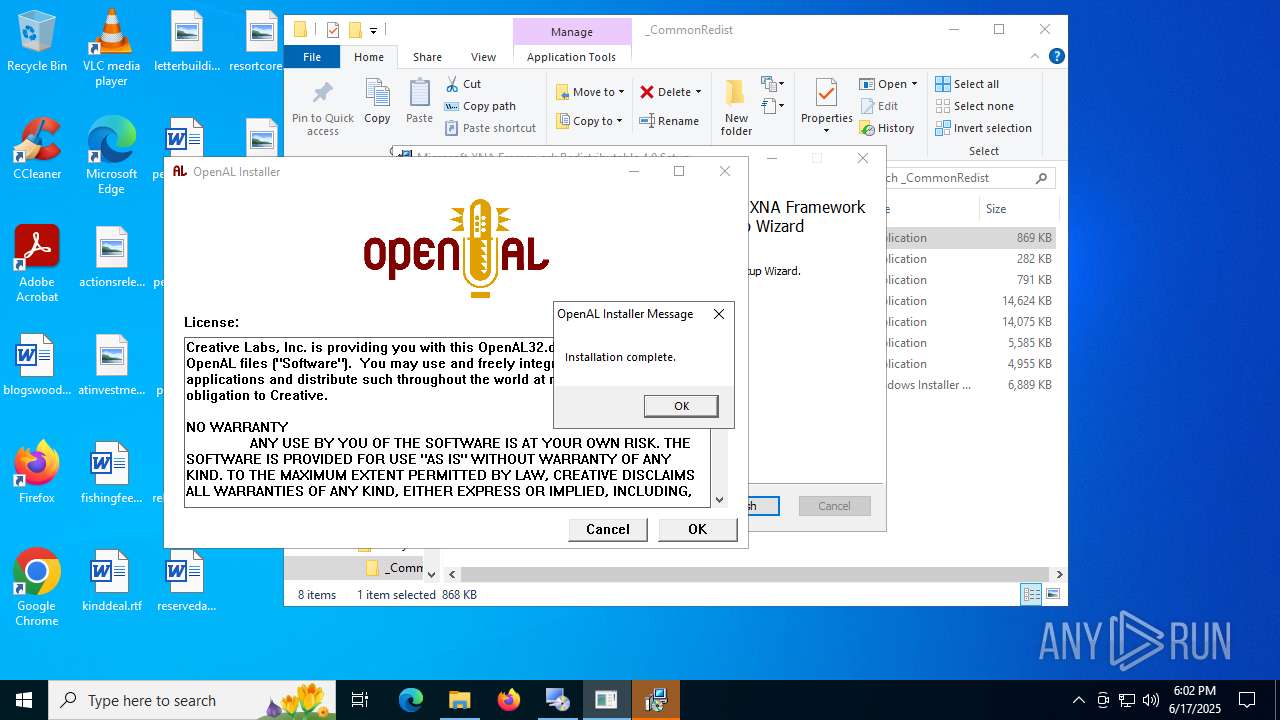Select the kinddeal.rtf desktop file

click(111, 580)
